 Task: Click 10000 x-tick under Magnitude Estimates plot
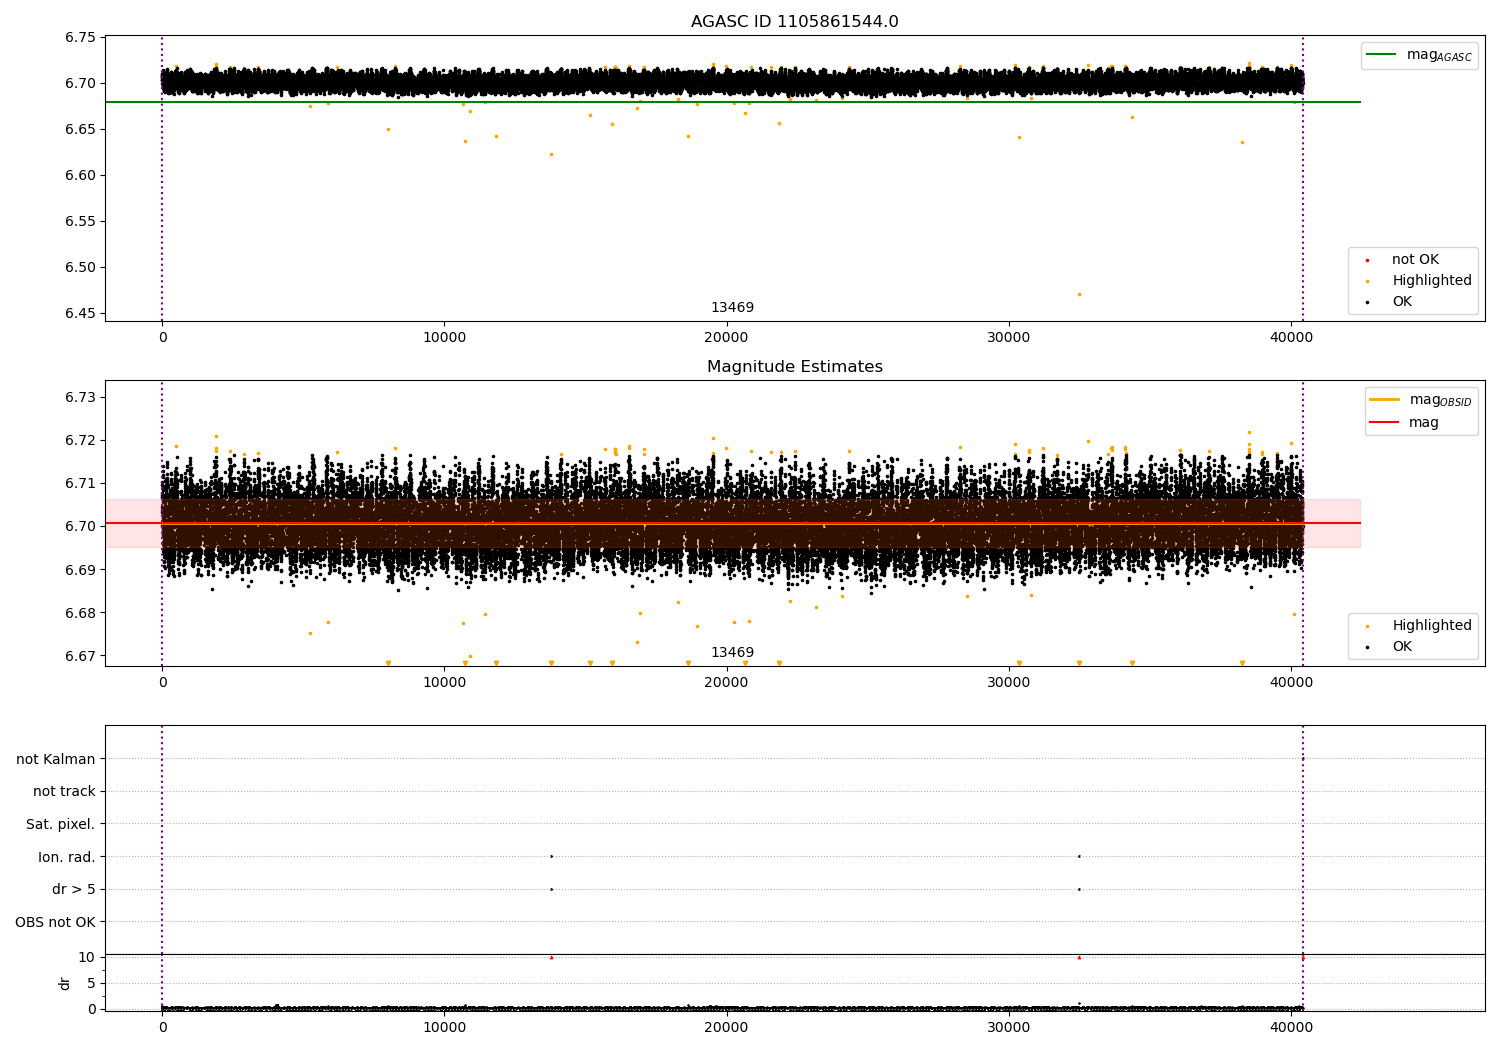445,682
